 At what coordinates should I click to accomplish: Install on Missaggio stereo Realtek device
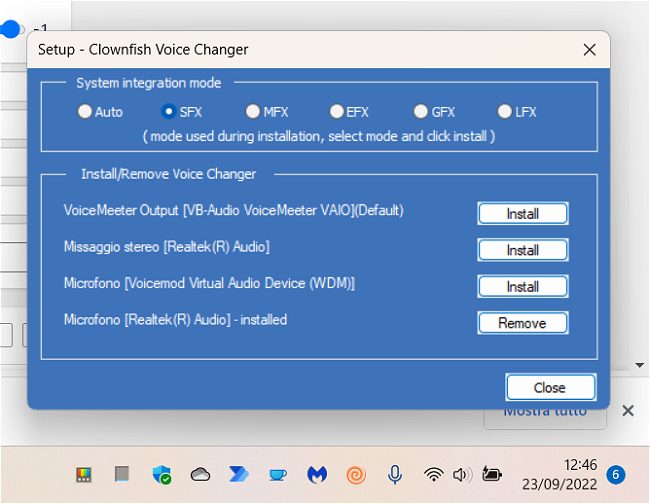coord(523,250)
